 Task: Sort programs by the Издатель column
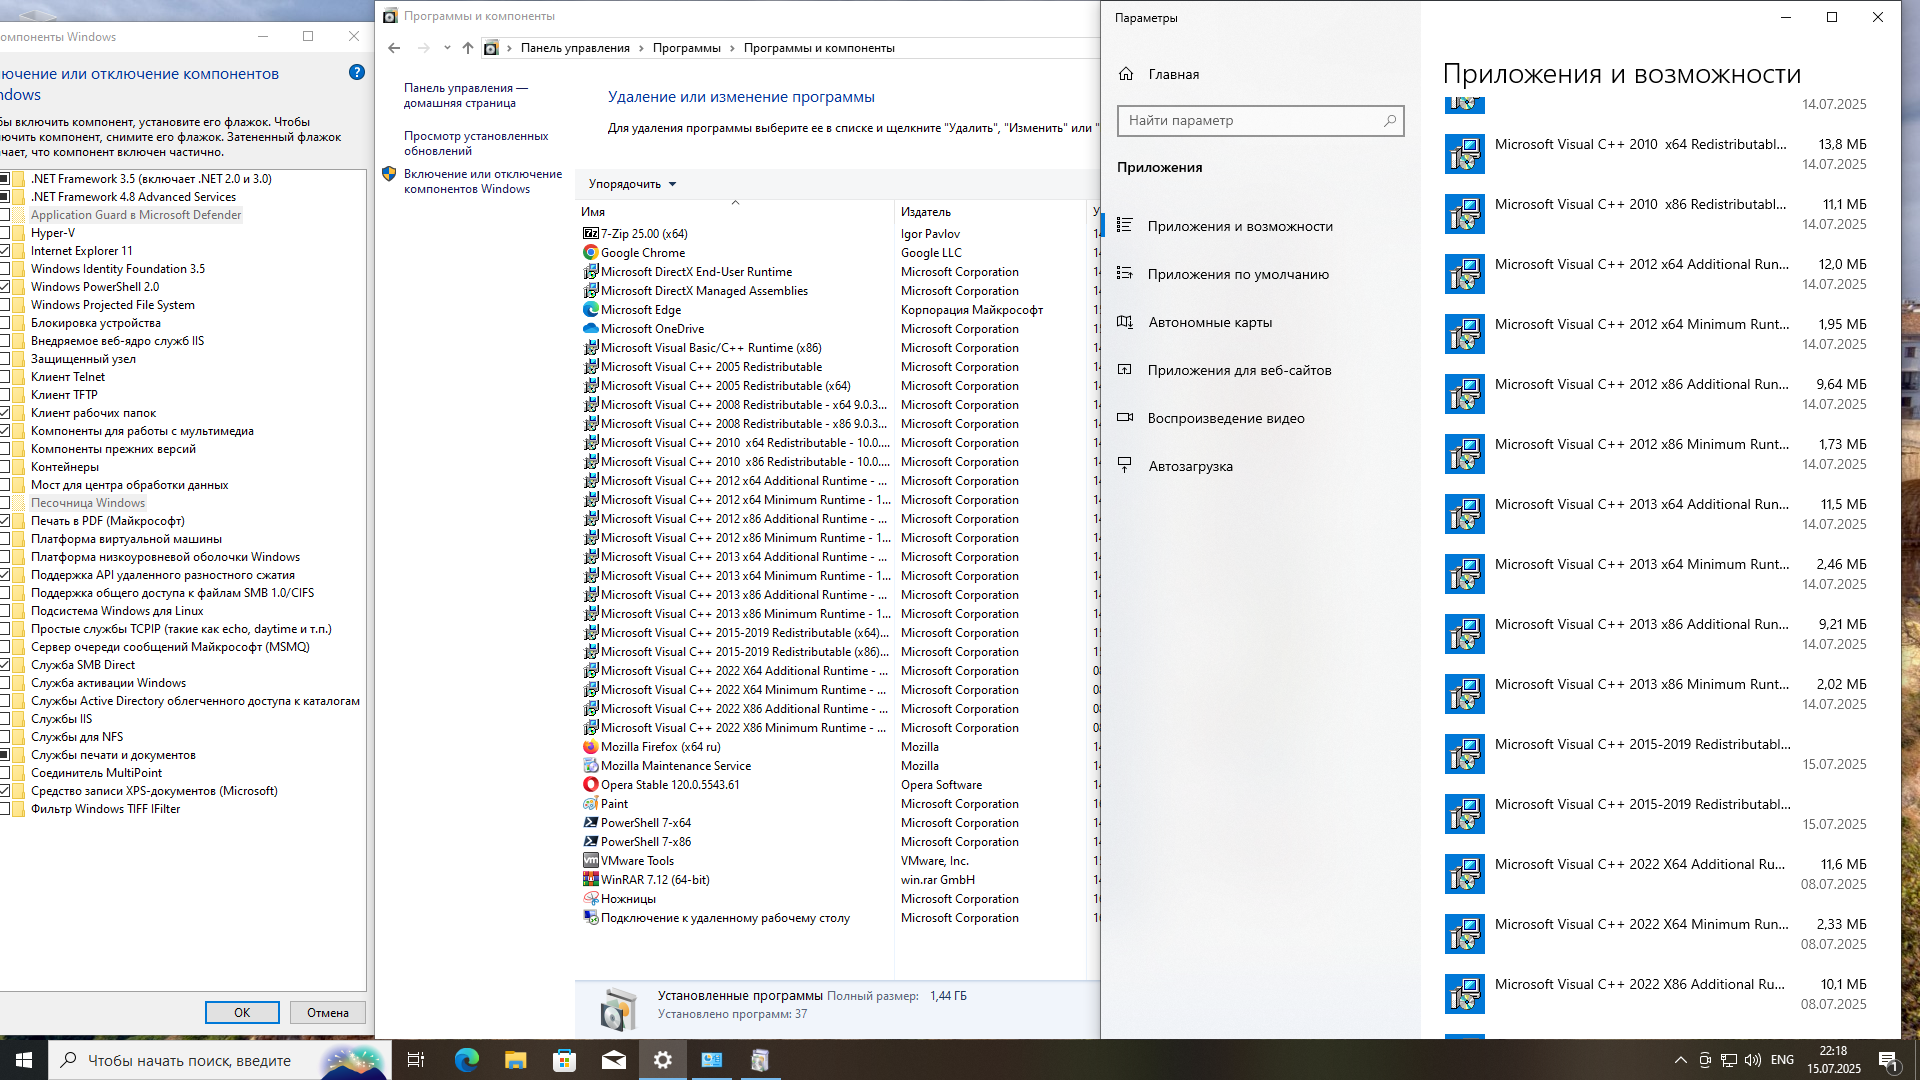[990, 212]
